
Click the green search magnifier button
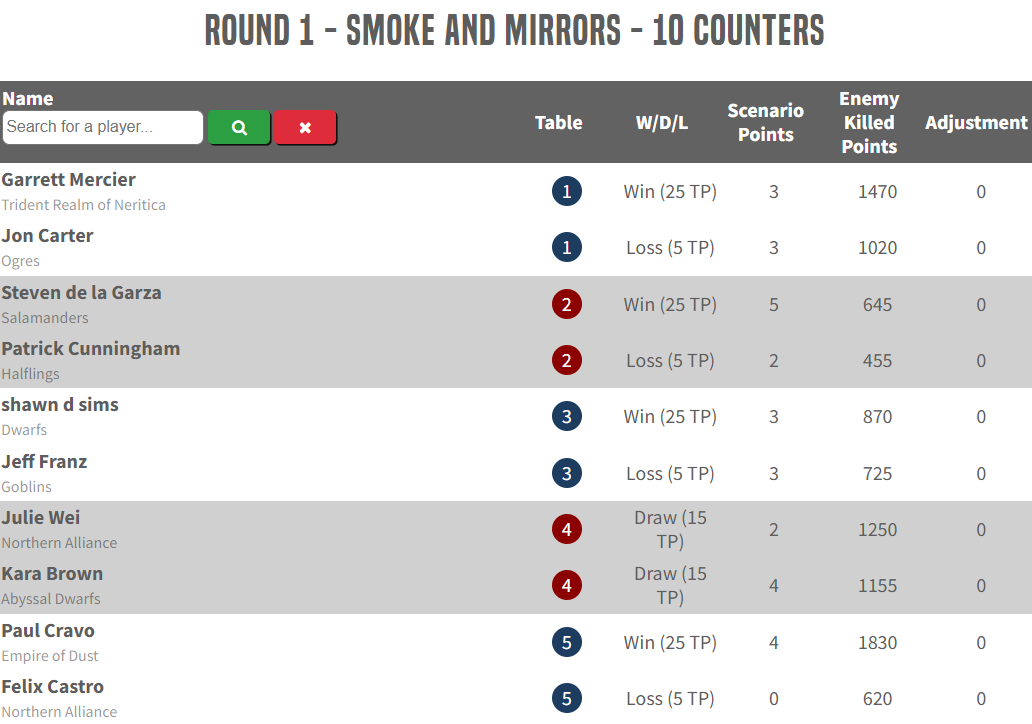pyautogui.click(x=239, y=128)
